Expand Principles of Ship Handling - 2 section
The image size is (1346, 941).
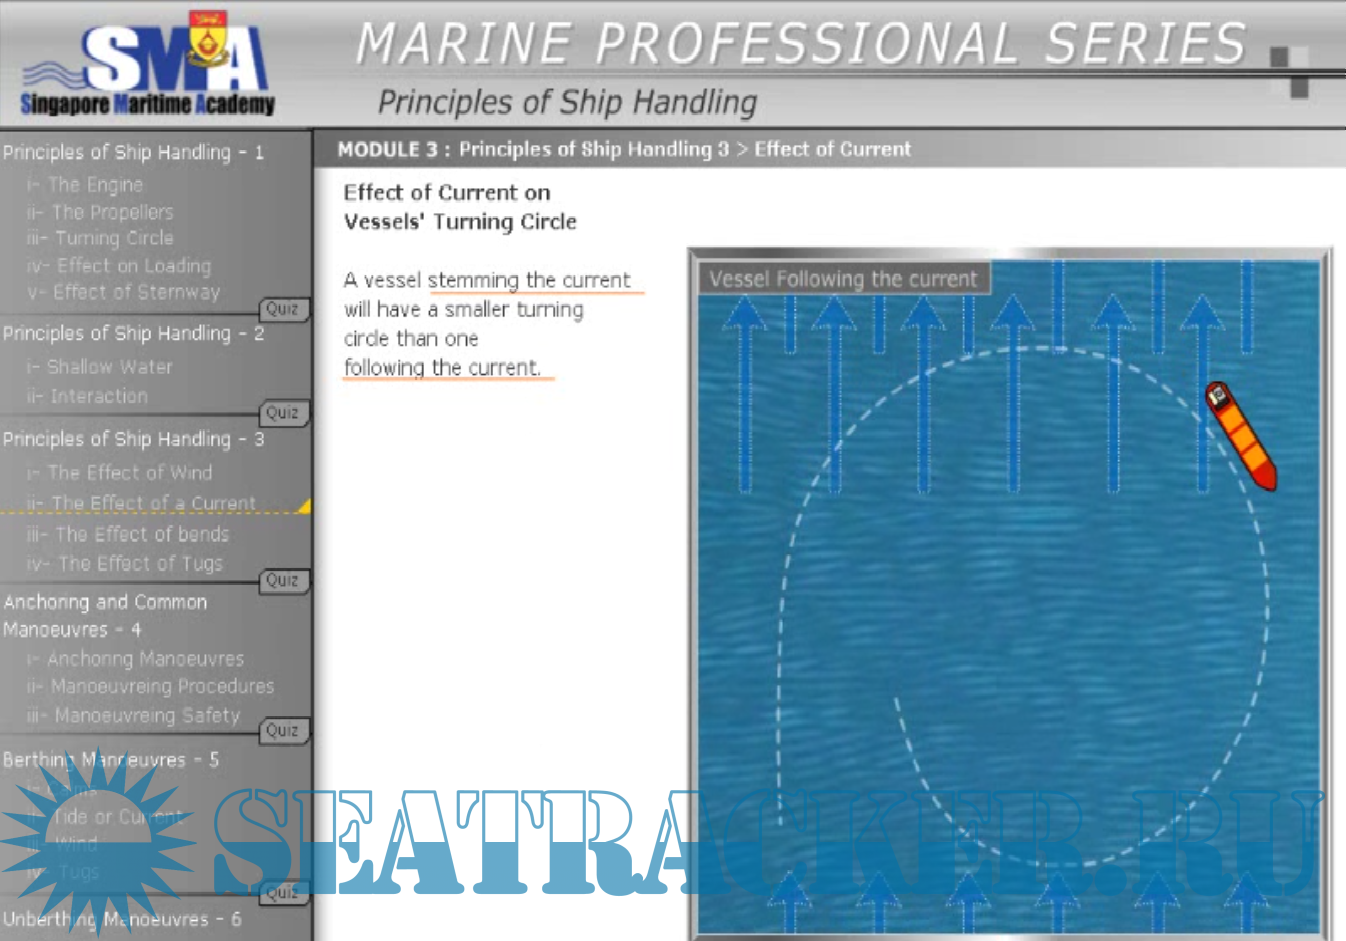click(x=133, y=334)
